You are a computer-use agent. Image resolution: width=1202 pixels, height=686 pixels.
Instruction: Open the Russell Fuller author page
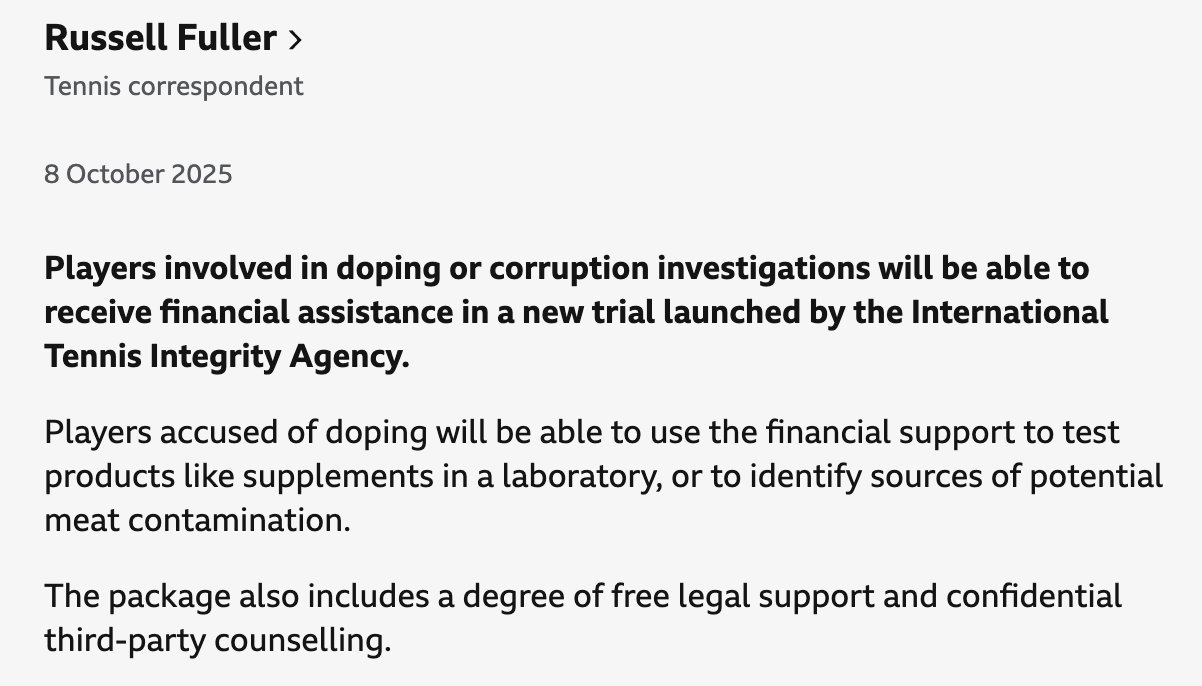click(172, 38)
